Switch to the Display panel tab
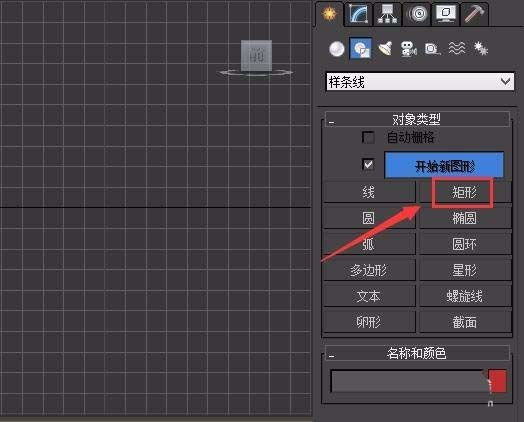 pyautogui.click(x=445, y=14)
